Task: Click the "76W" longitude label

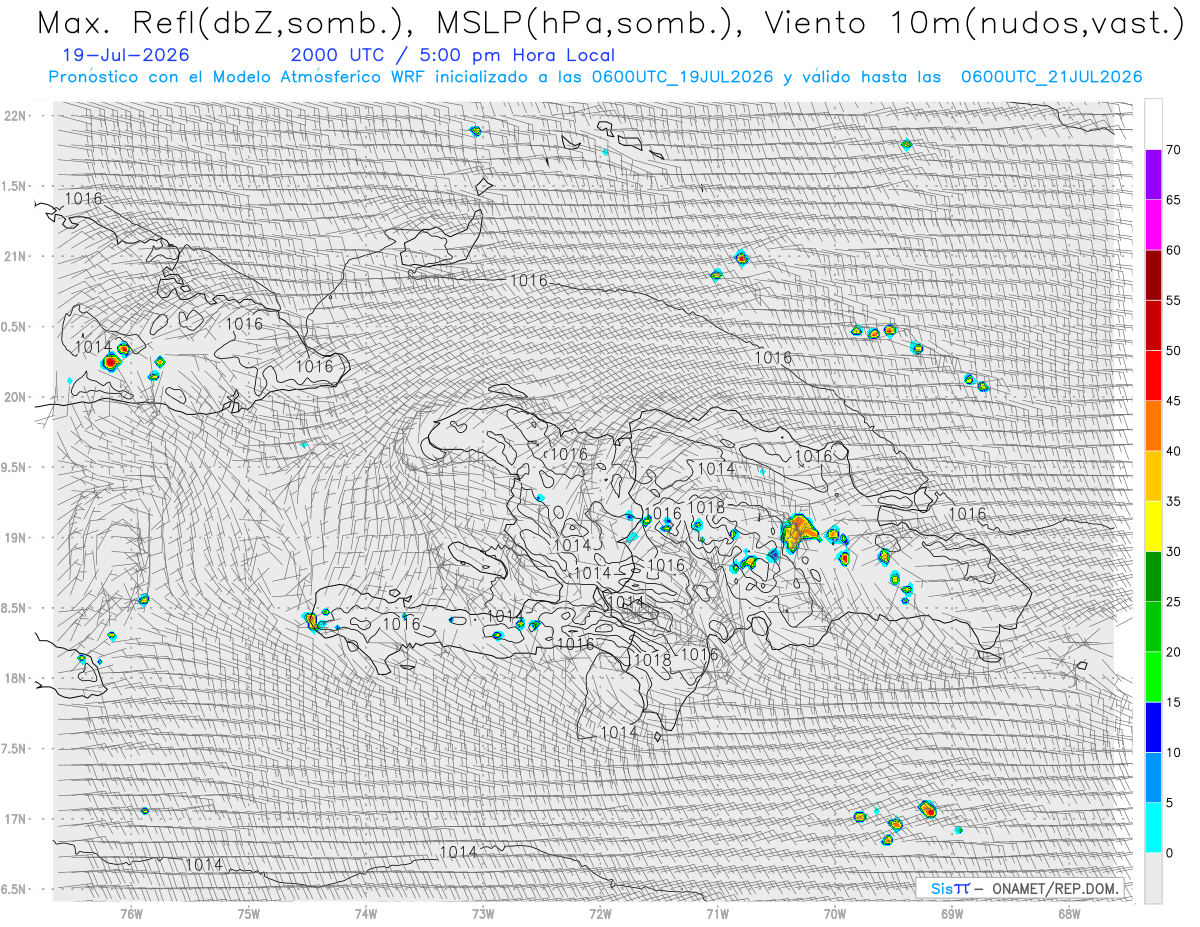Action: [x=132, y=914]
